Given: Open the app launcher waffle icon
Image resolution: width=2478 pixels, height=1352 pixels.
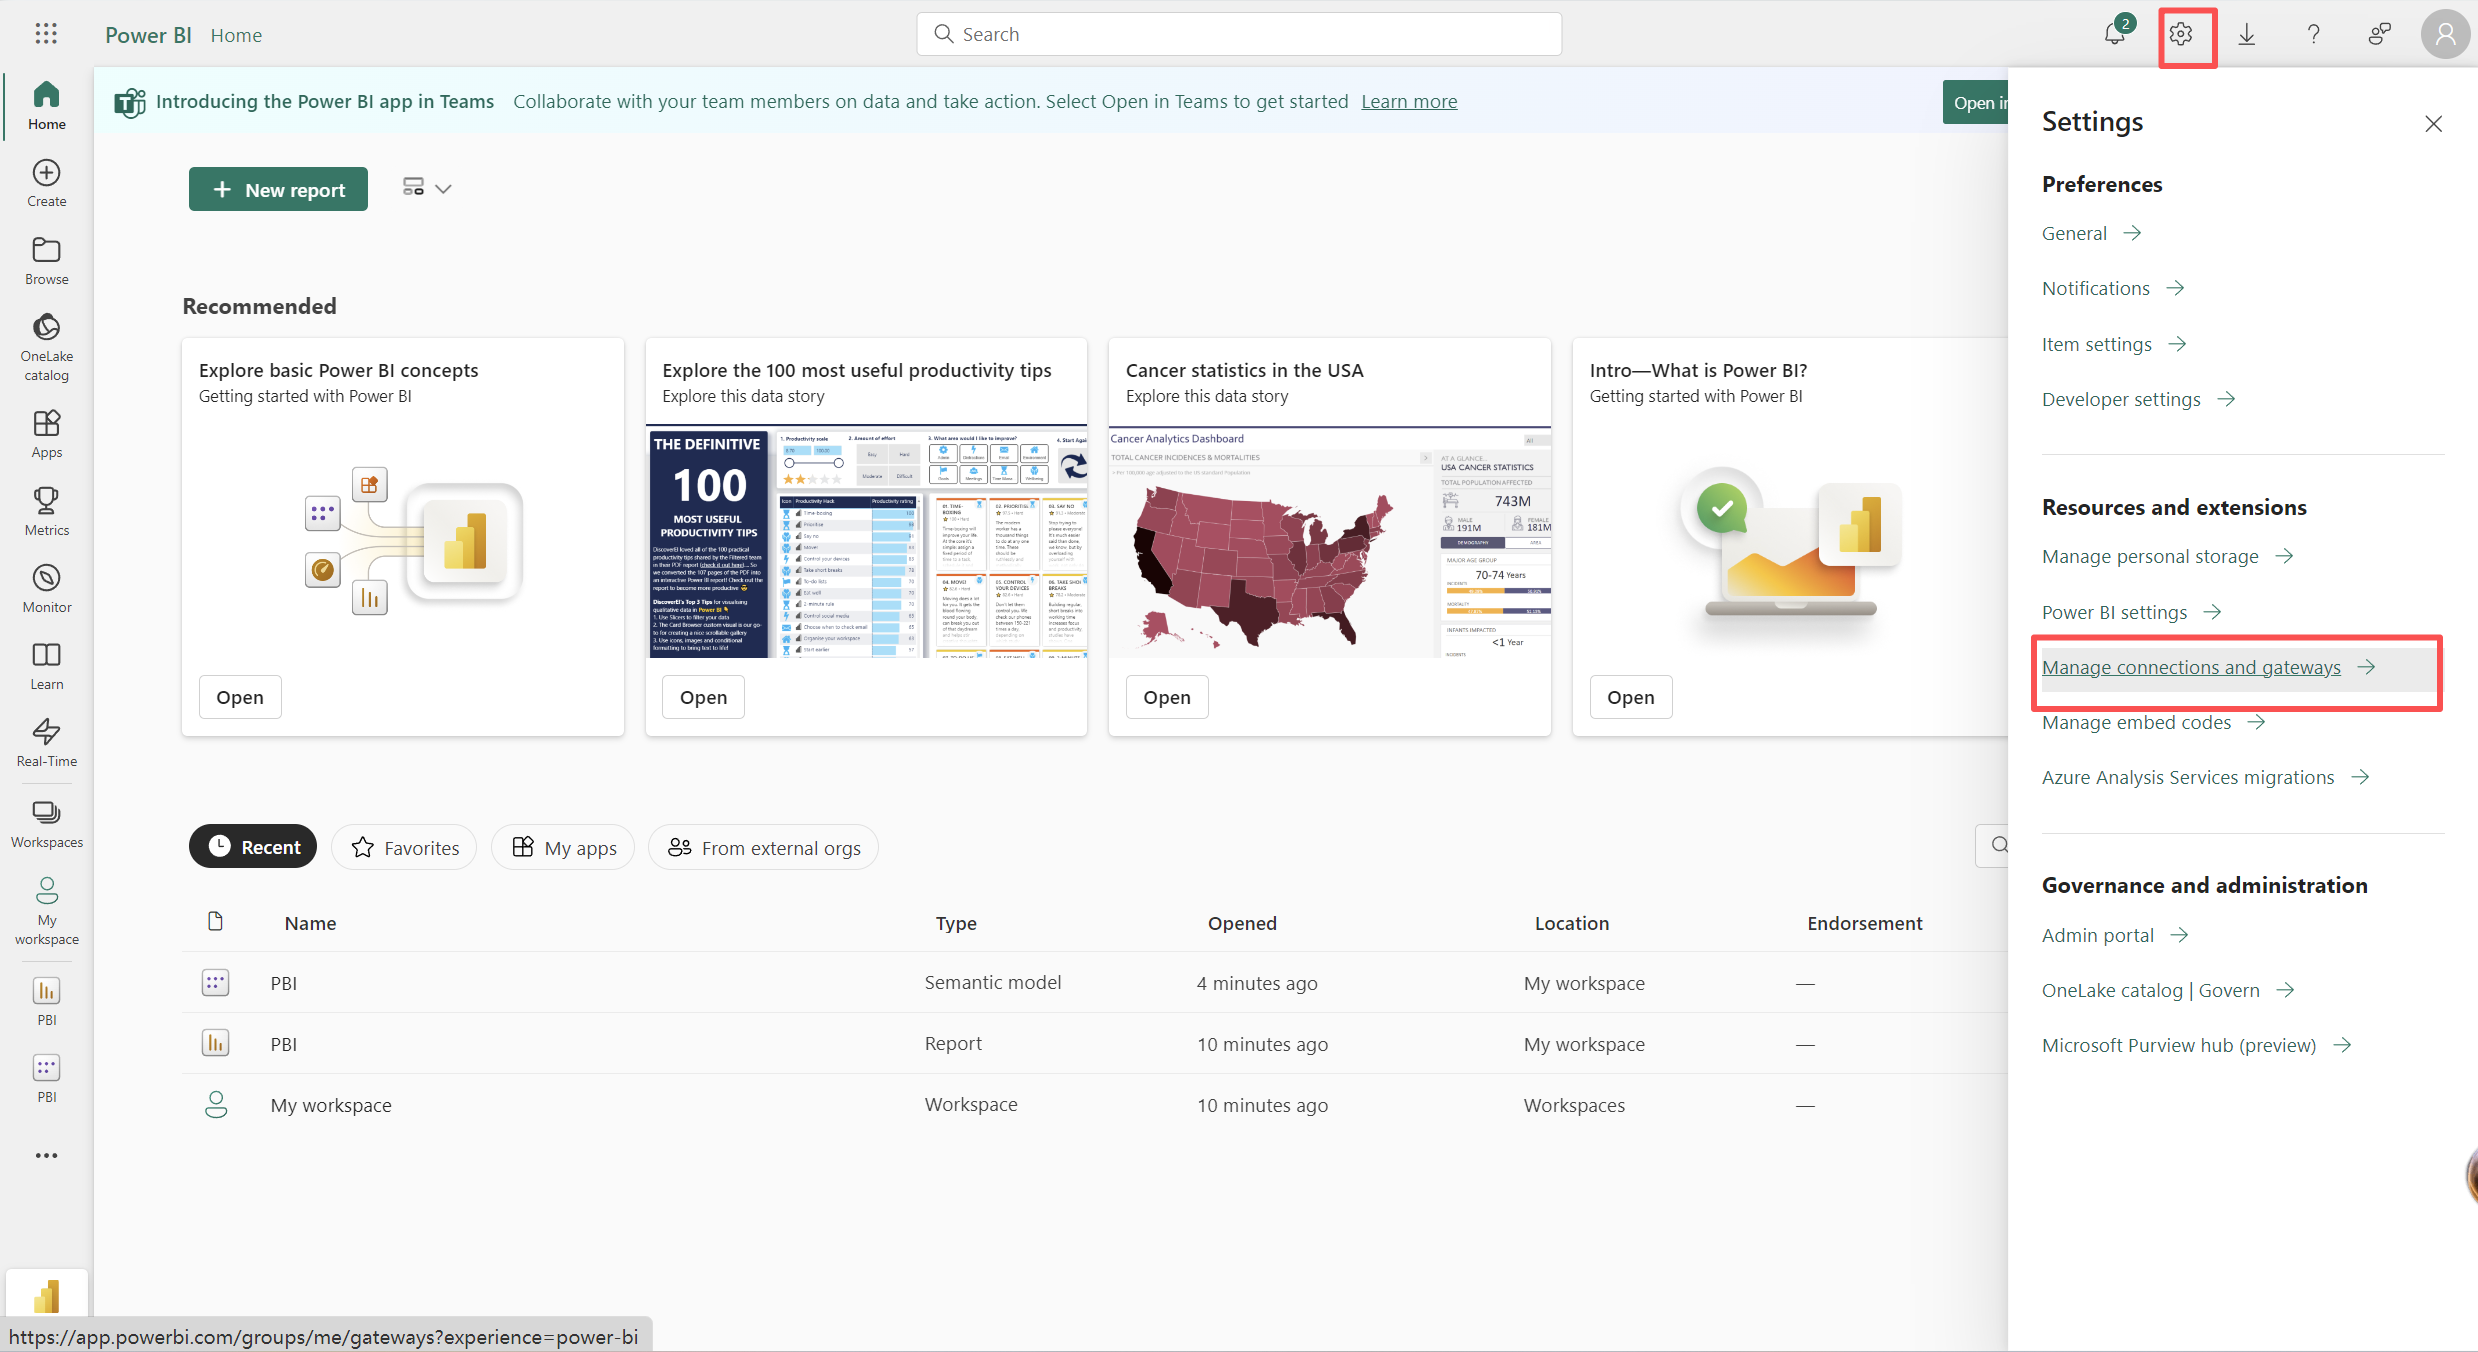Looking at the screenshot, I should [46, 34].
